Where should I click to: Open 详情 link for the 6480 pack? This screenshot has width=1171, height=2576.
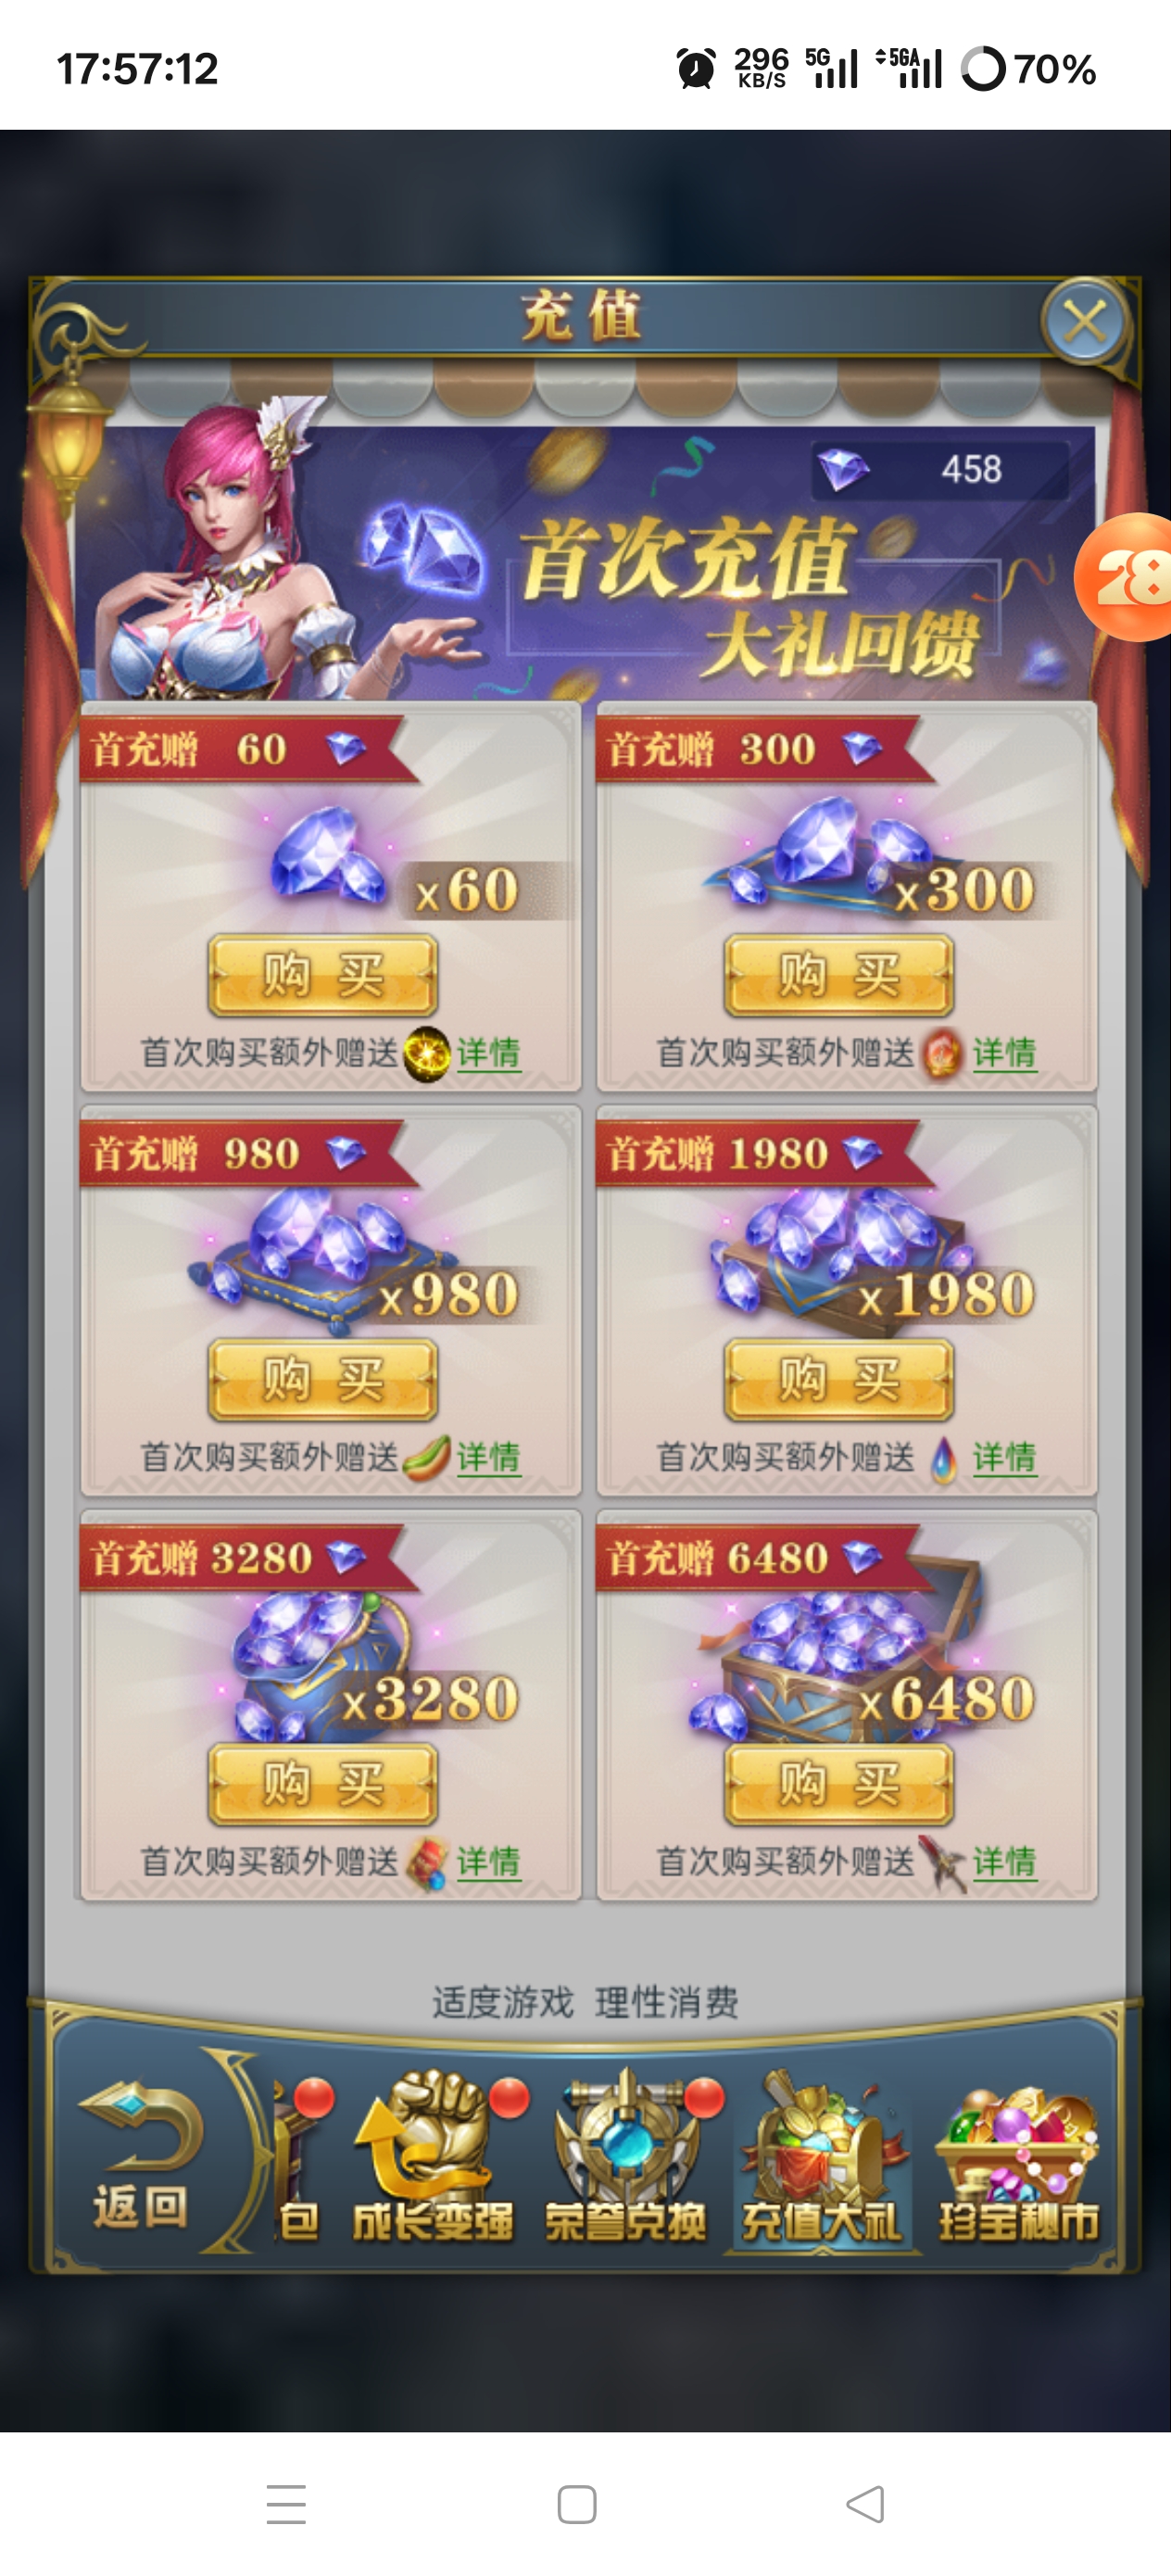1005,1862
